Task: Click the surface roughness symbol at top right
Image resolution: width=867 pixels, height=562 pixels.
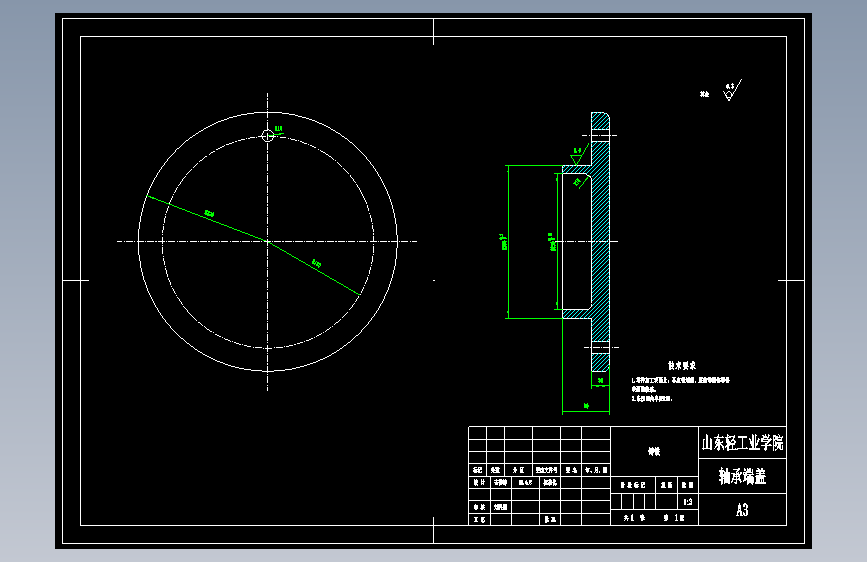Action: [732, 91]
